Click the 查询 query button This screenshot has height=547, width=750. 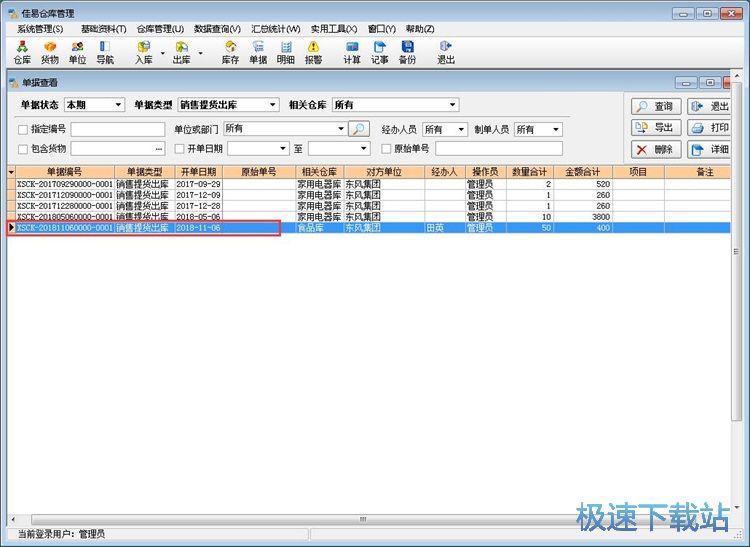pyautogui.click(x=656, y=106)
